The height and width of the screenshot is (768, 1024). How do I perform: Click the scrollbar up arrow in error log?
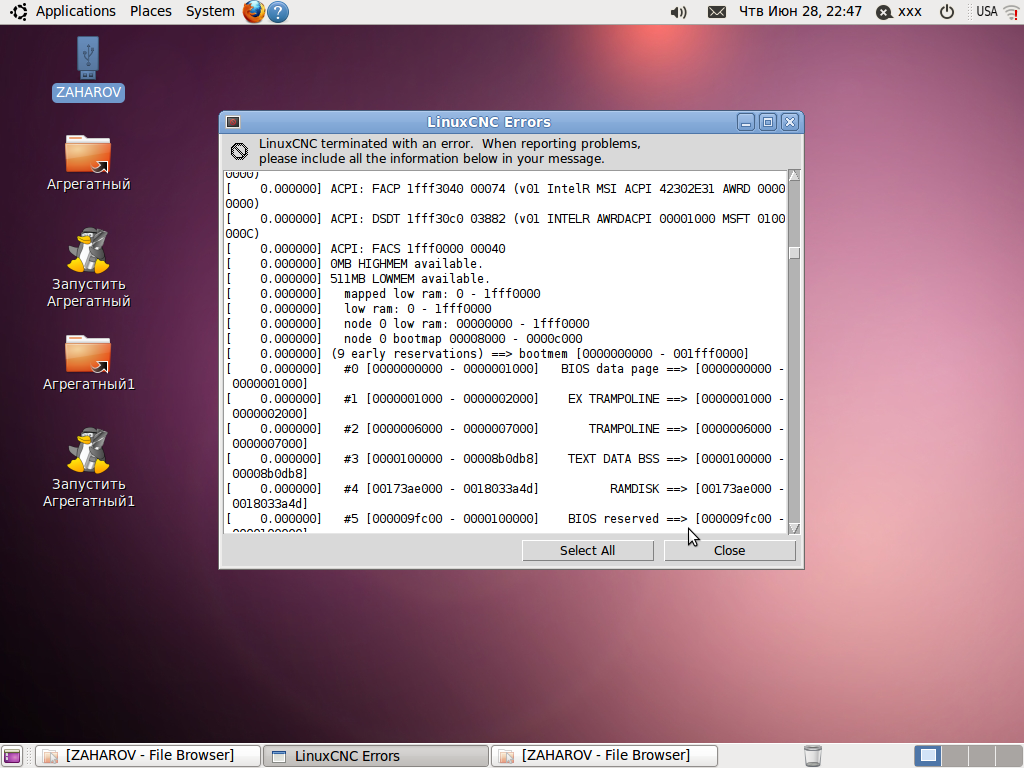794,175
